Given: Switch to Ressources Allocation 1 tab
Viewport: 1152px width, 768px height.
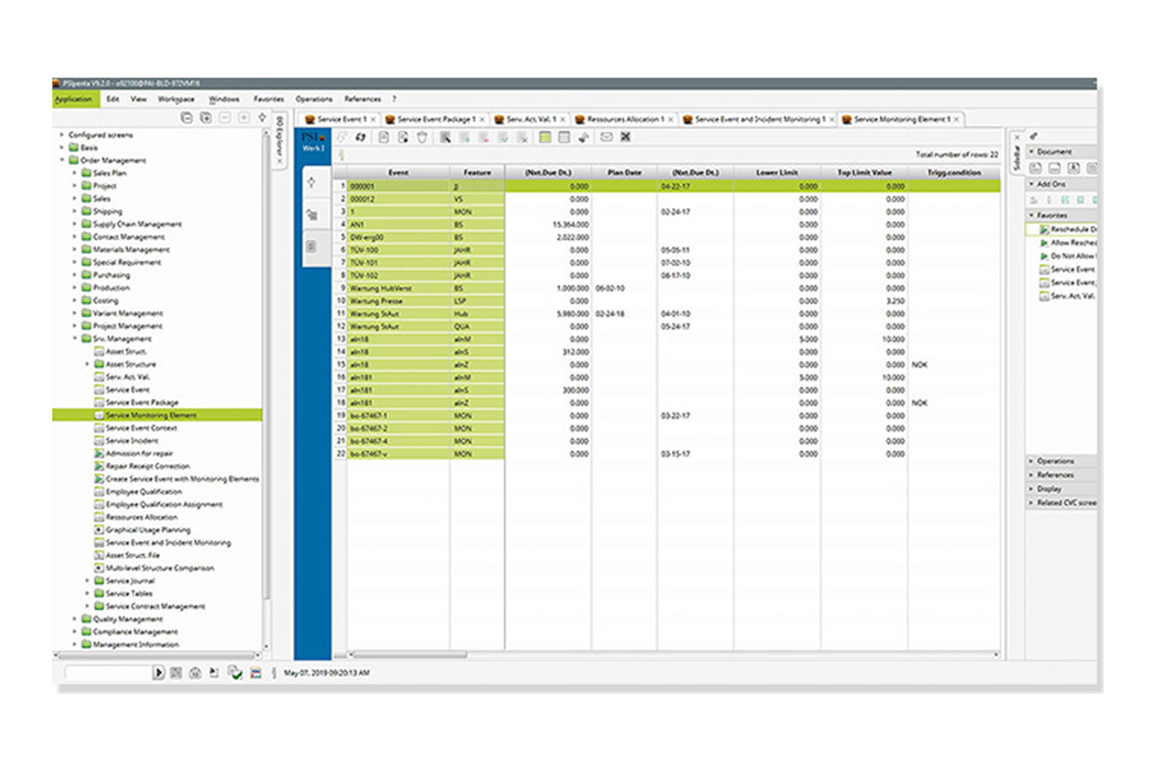Looking at the screenshot, I should [x=624, y=119].
